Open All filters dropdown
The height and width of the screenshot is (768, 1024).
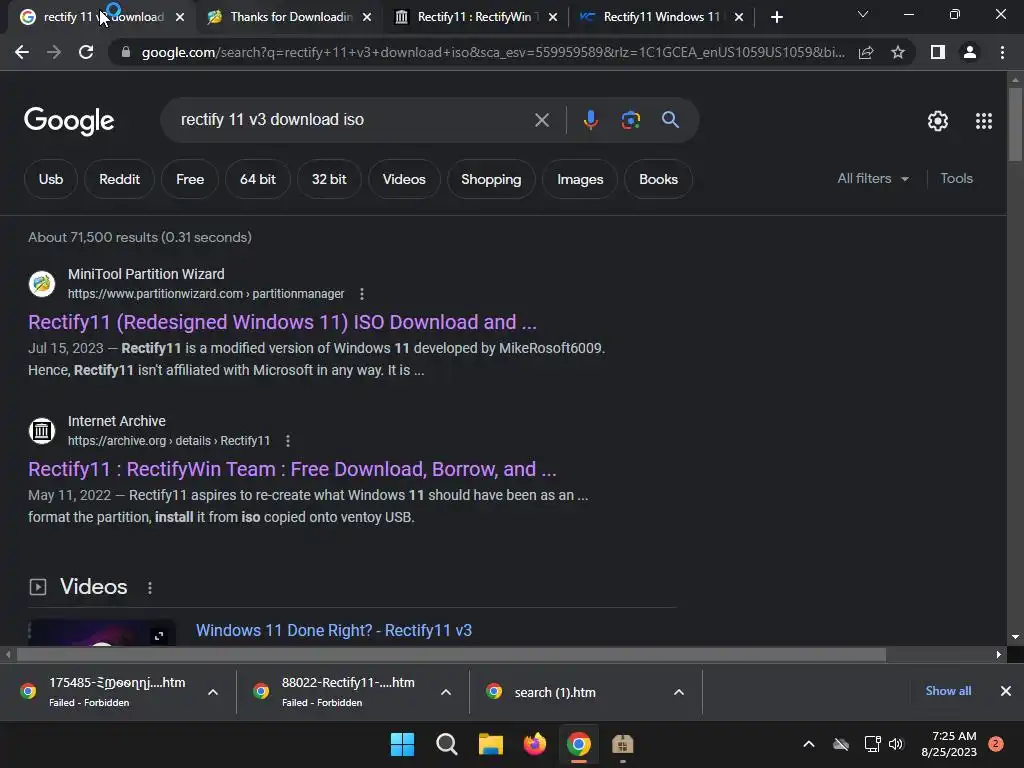pyautogui.click(x=872, y=178)
